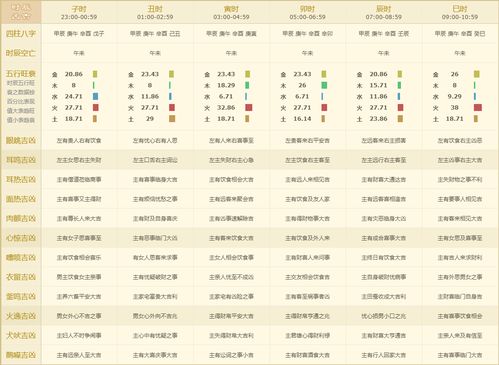The height and width of the screenshot is (365, 499).
Task: Click the 巳时 四柱八字 cell ending in 癸巳
Action: tap(460, 34)
